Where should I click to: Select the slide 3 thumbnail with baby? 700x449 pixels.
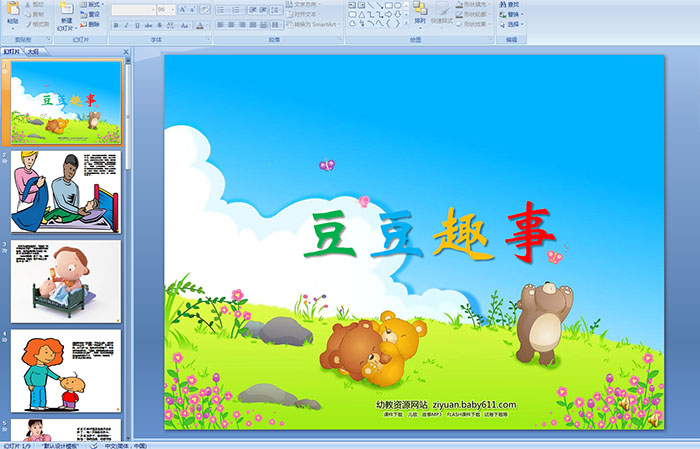pos(65,282)
